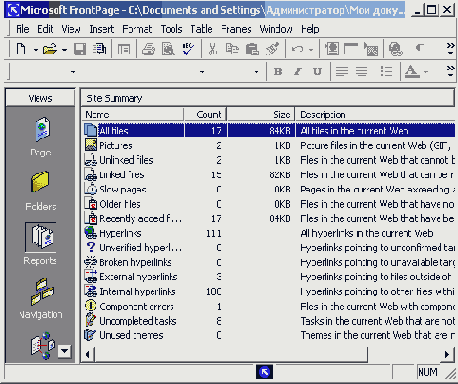Screen dimensions: 458x384
Task: Open the Tools menu
Action: click(x=171, y=29)
